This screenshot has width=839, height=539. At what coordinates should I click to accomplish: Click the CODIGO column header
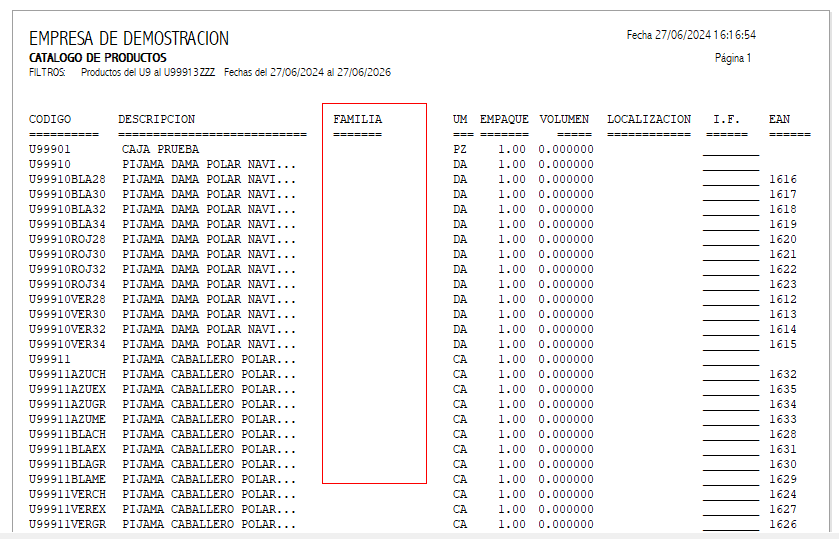click(x=50, y=119)
